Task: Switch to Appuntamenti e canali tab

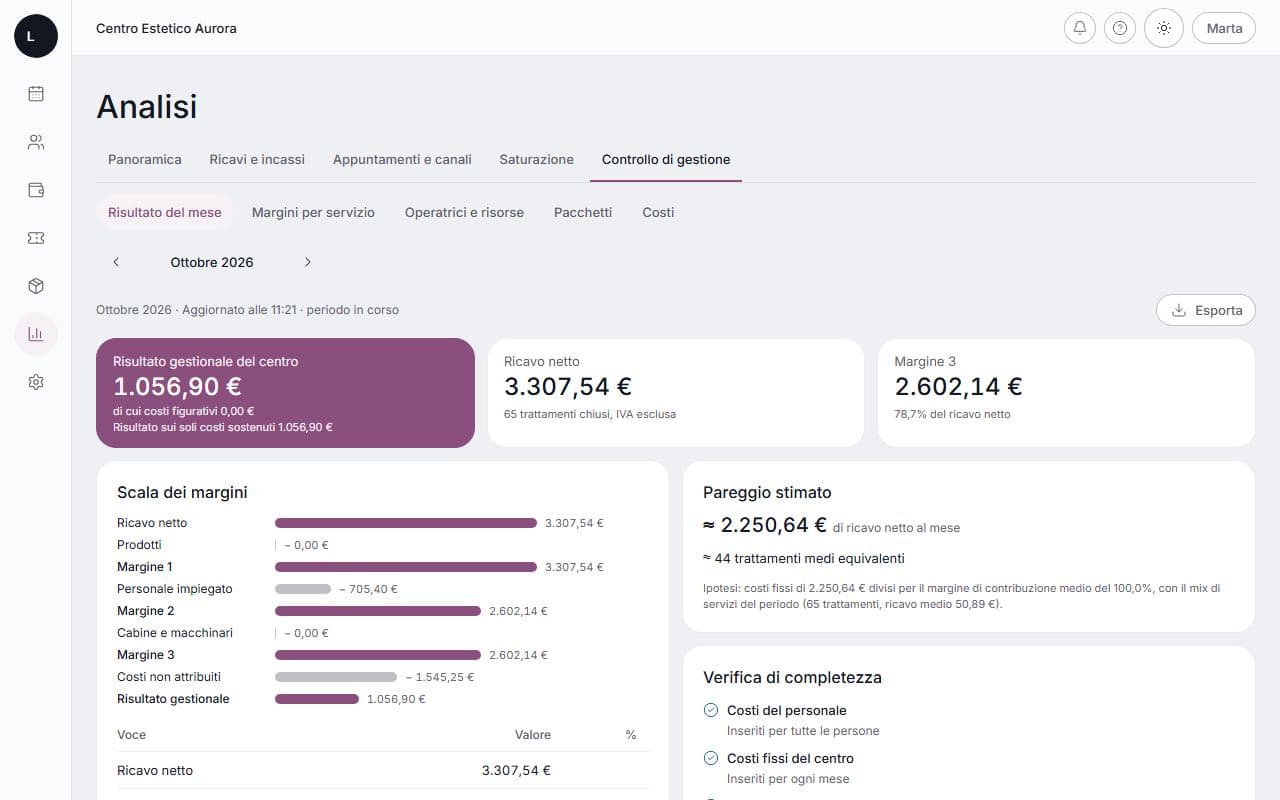Action: pyautogui.click(x=402, y=159)
